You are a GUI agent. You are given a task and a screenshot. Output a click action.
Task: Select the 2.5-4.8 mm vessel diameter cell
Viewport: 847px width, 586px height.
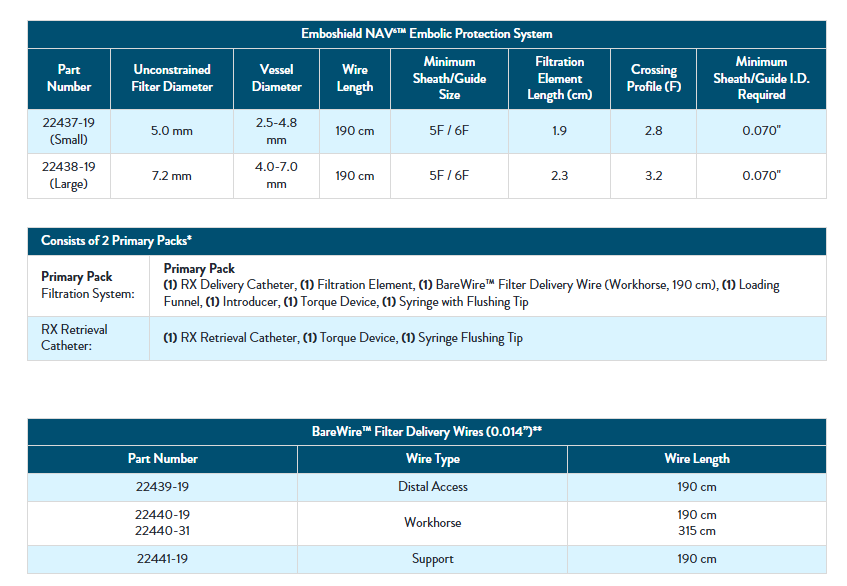[x=276, y=131]
